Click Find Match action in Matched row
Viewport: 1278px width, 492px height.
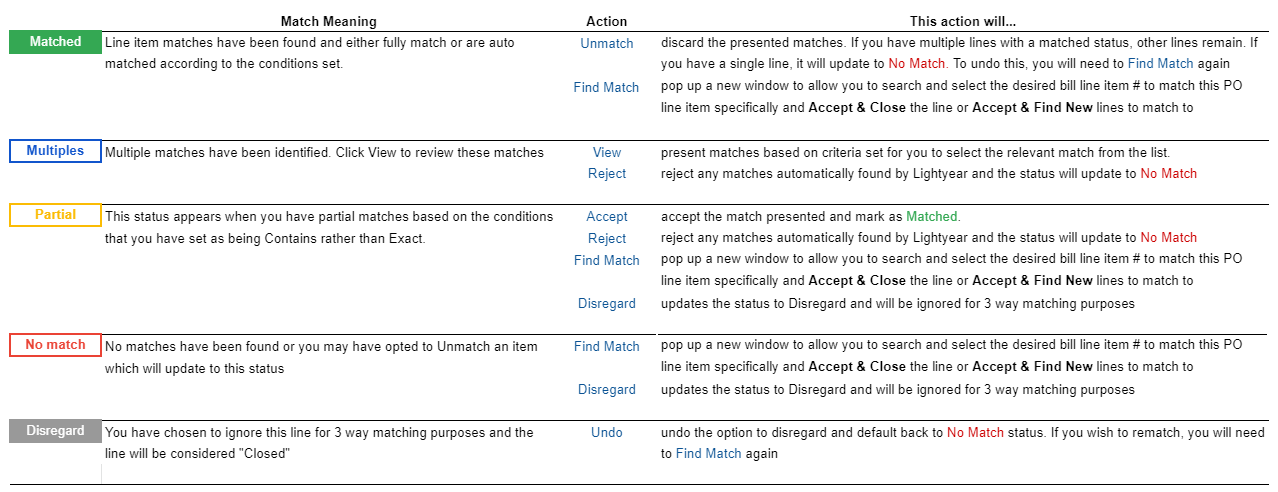[606, 87]
